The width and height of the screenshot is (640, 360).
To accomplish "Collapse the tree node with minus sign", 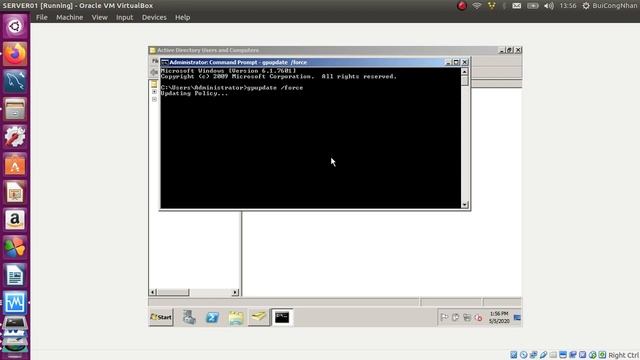I will click(154, 99).
